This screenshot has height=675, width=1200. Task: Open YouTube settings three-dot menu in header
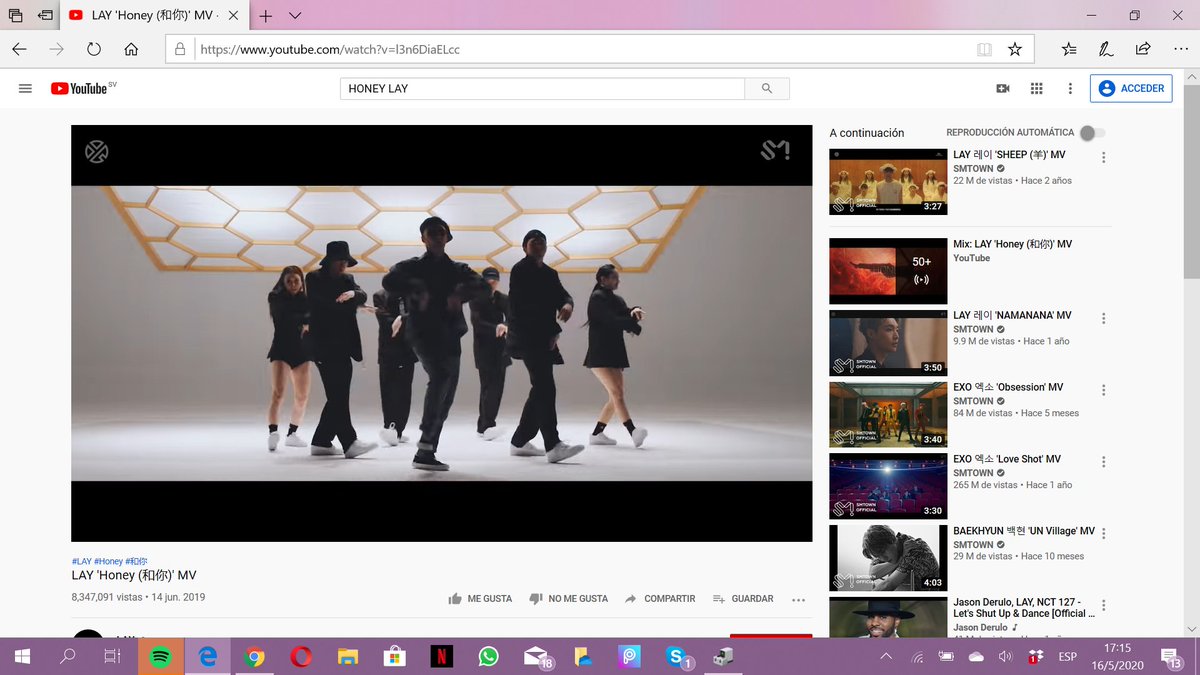click(x=1070, y=88)
